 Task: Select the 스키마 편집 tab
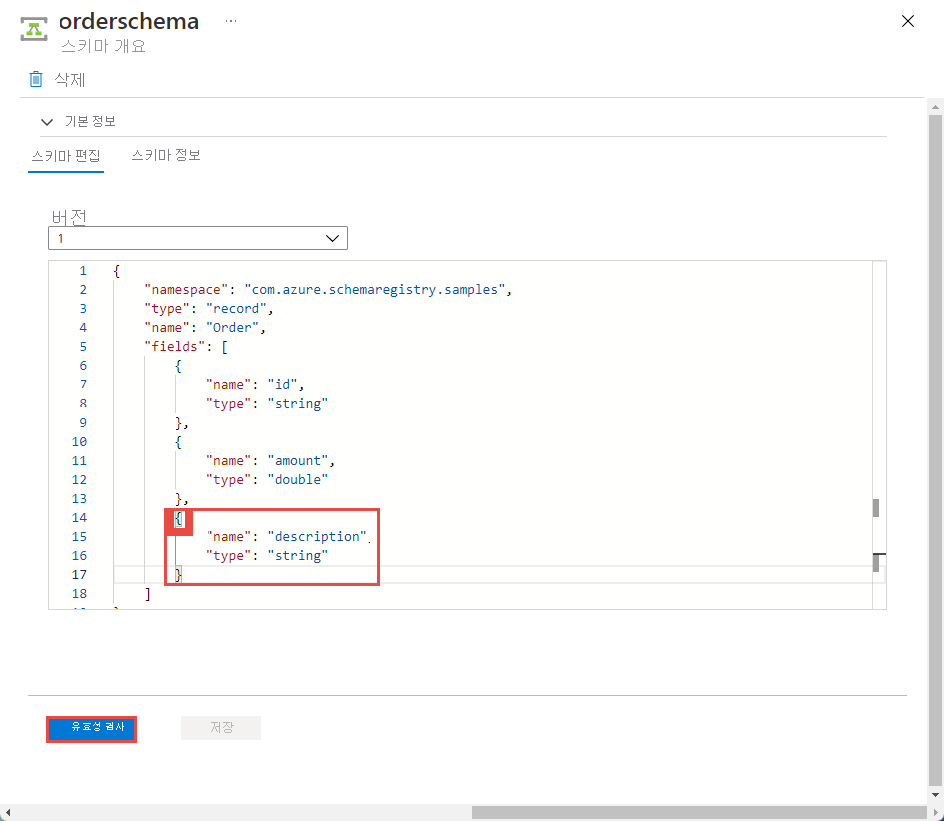[x=66, y=156]
